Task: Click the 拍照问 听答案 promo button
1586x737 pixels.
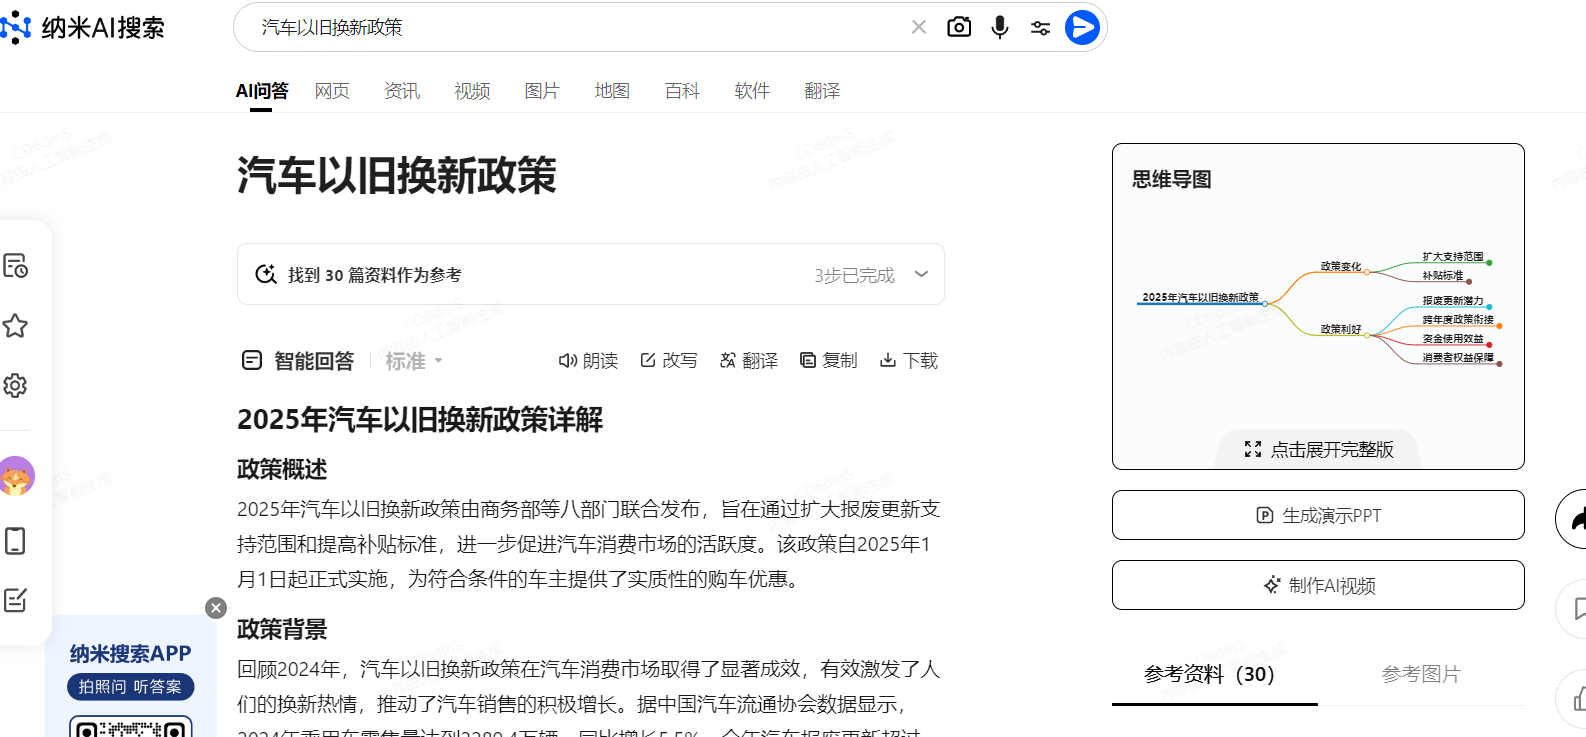Action: [130, 687]
